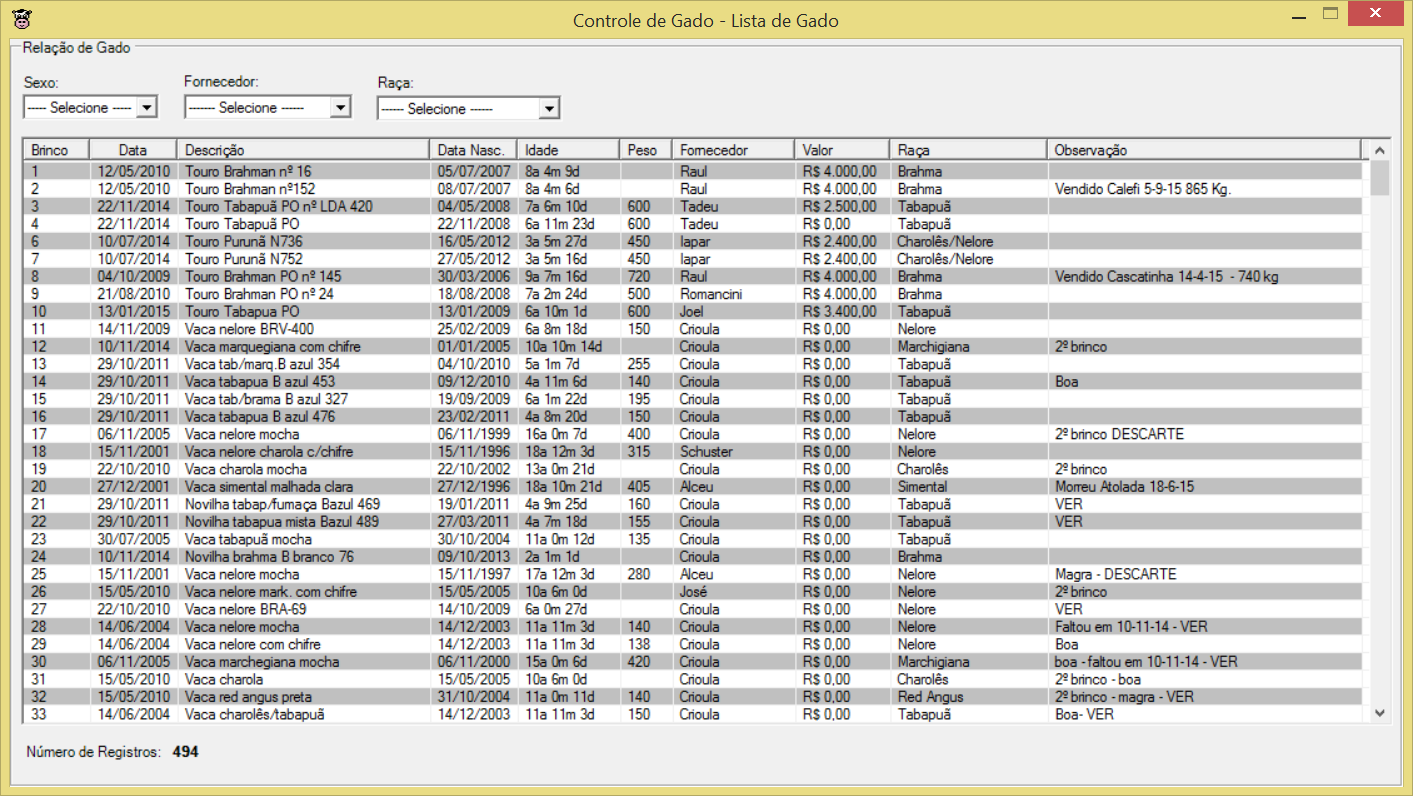This screenshot has width=1413, height=796.
Task: Click the record count 494
Action: pyautogui.click(x=186, y=751)
